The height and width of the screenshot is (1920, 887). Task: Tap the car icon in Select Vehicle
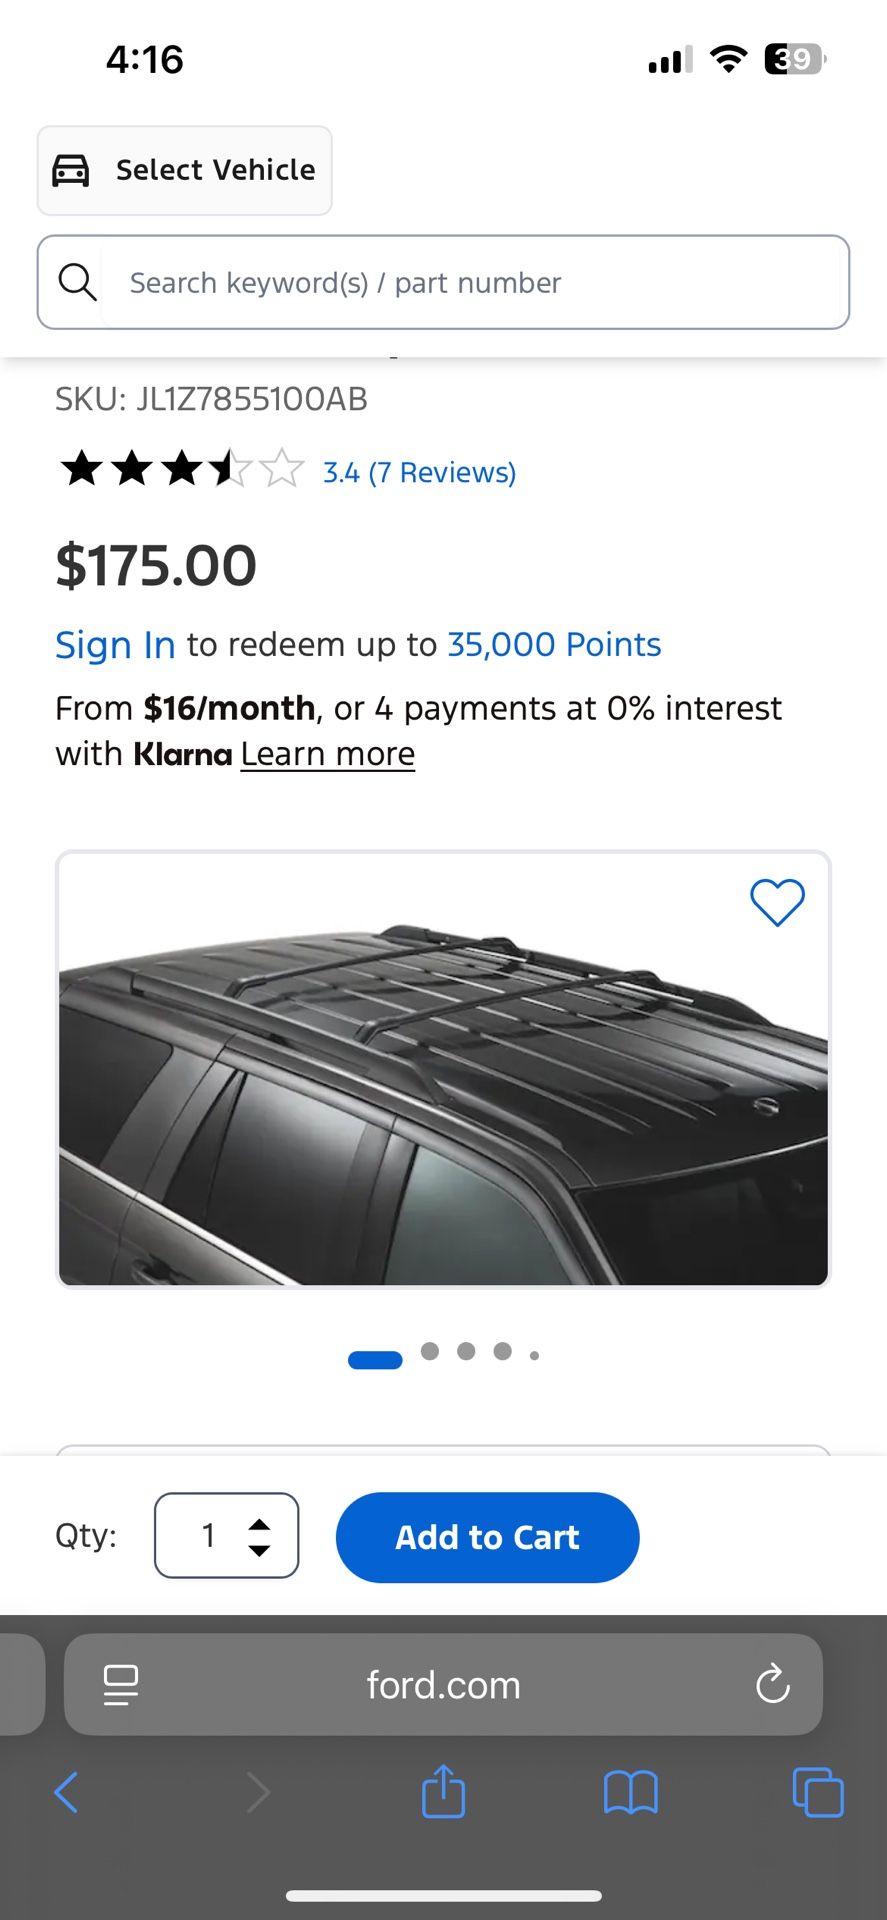(70, 171)
